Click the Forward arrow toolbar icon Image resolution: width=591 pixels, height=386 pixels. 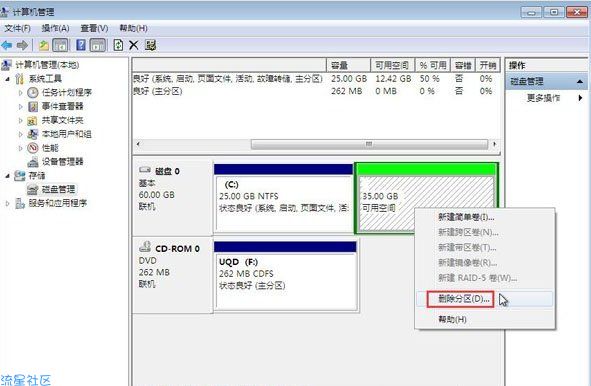pyautogui.click(x=22, y=46)
